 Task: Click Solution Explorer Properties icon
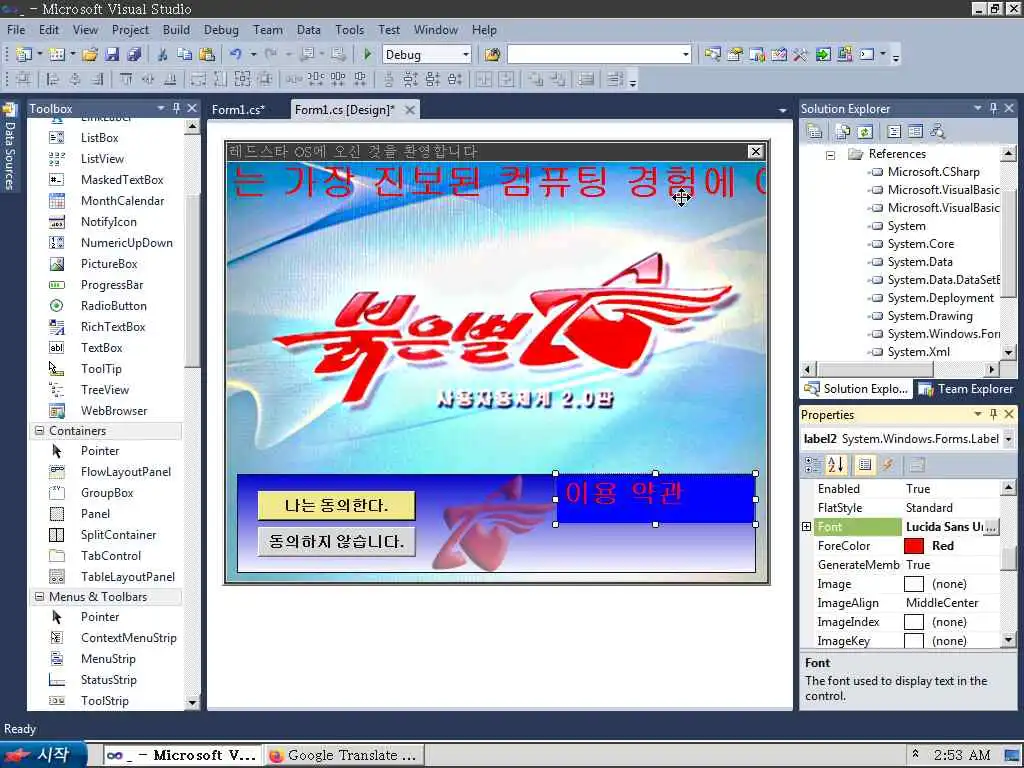(x=814, y=132)
